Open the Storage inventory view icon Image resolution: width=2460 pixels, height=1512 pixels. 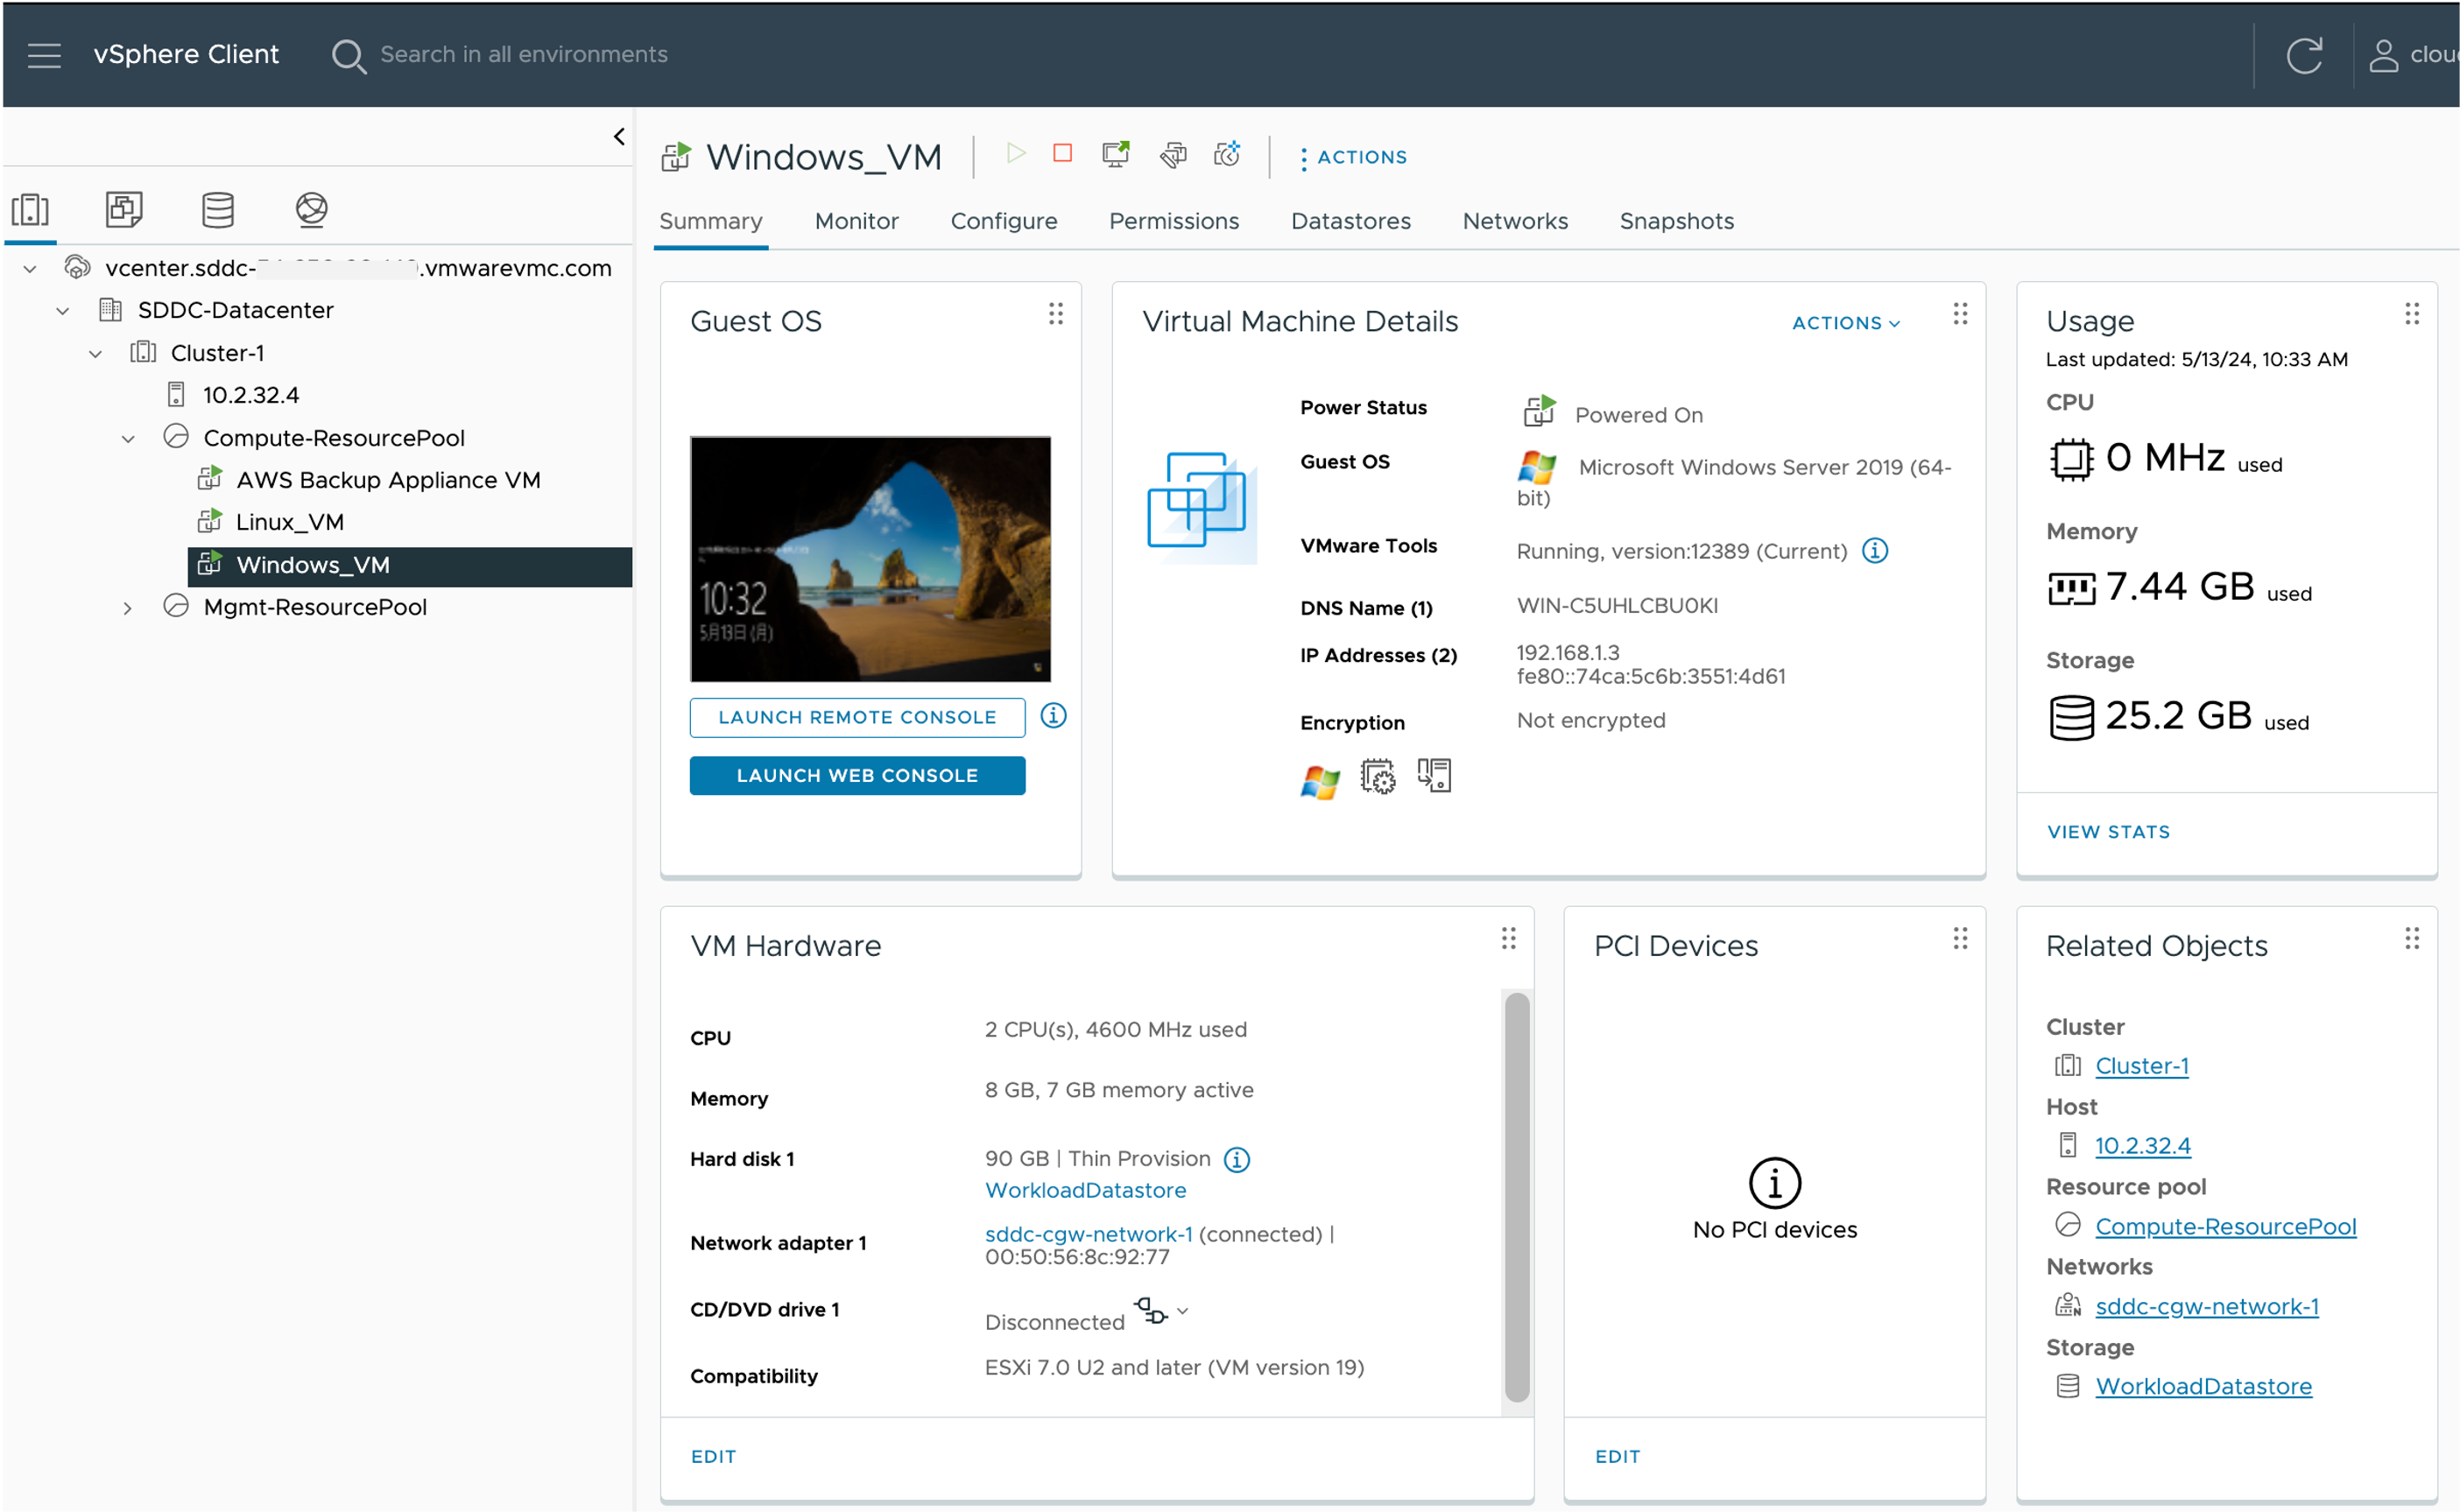point(217,209)
